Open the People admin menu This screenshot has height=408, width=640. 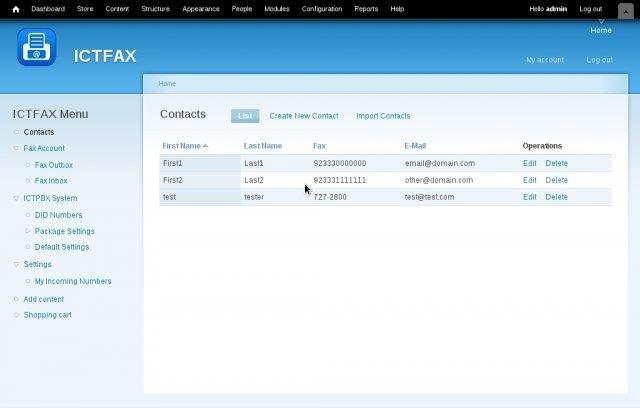point(242,9)
